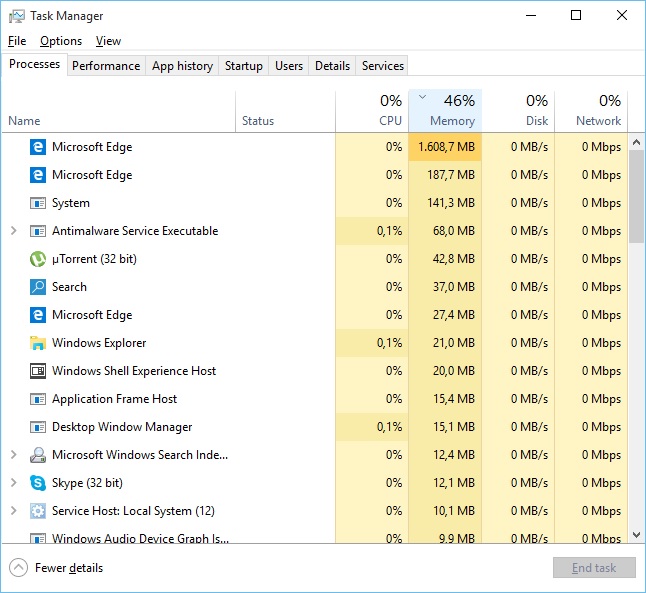Screen dimensions: 646x593
Task: Click the Microsoft Windows Search Indexer icon
Action: (x=38, y=455)
